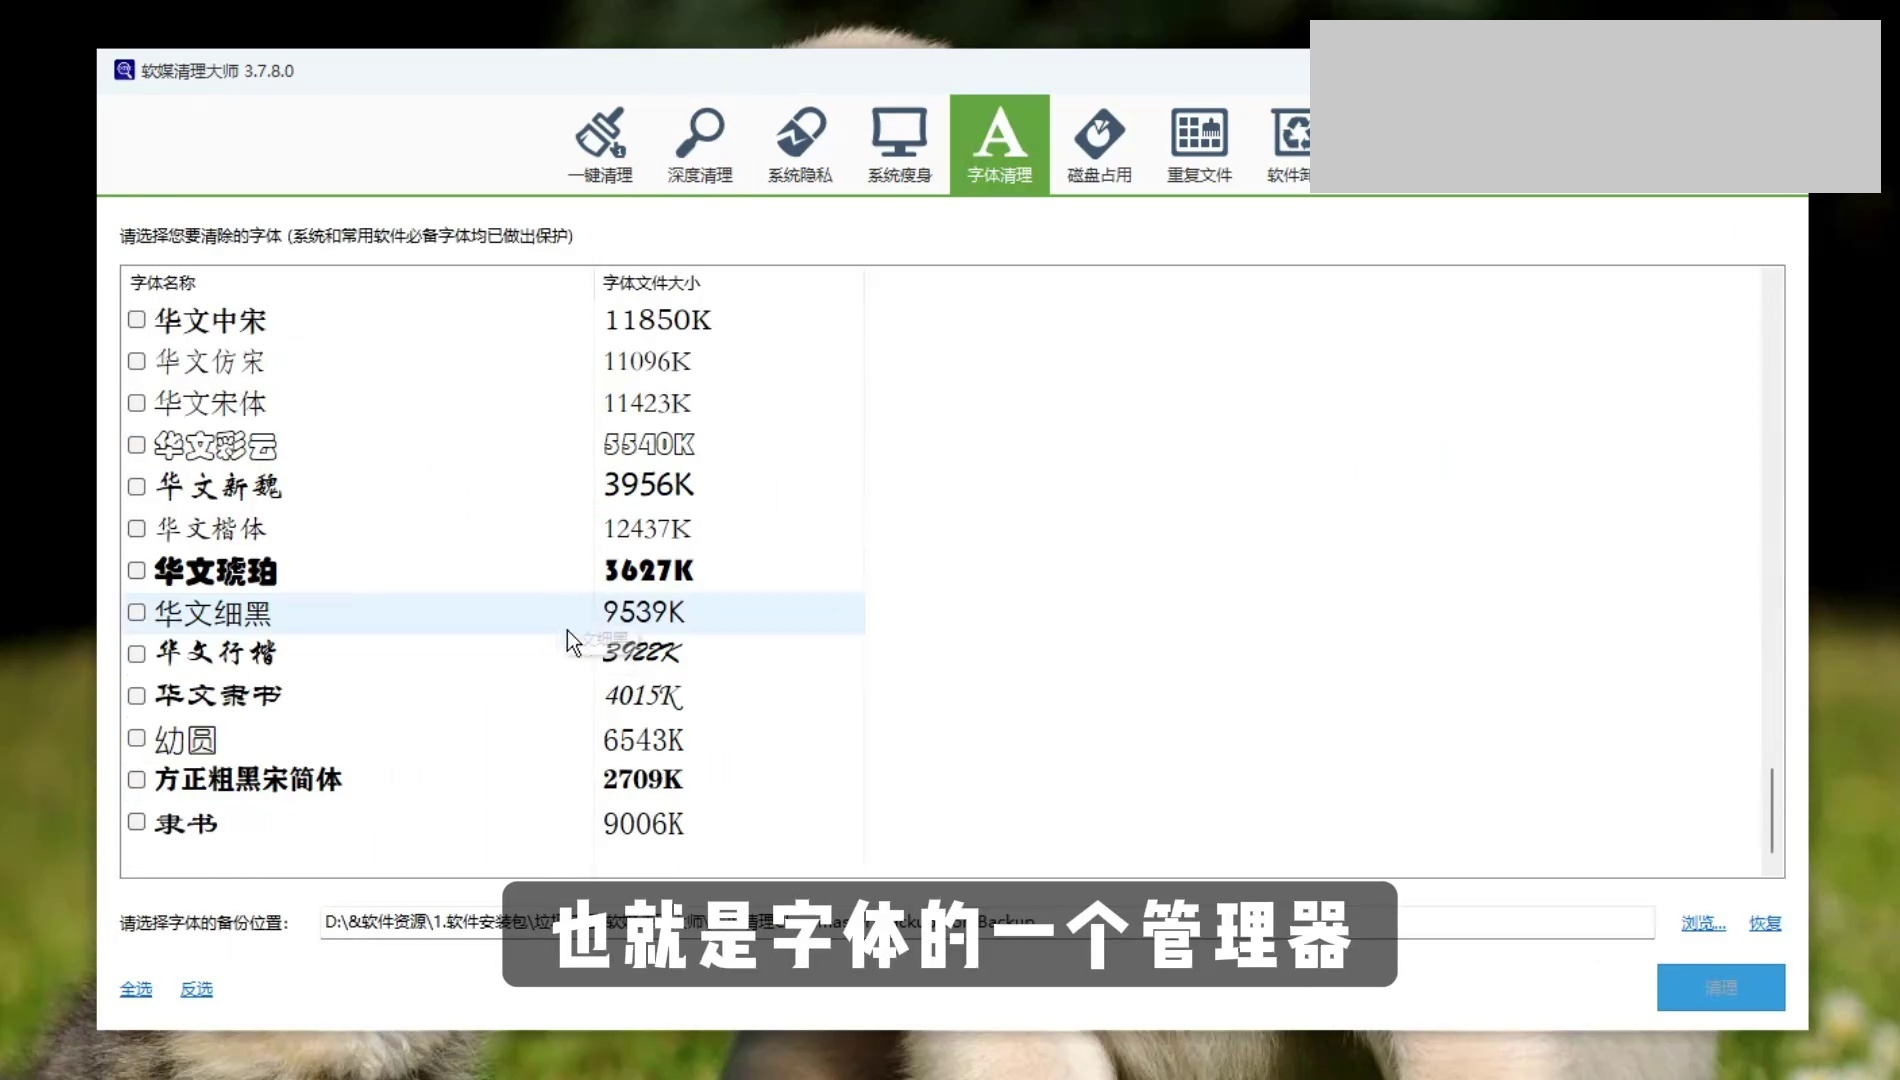Click the 恢复 restore link
The image size is (1900, 1080).
pyautogui.click(x=1765, y=923)
